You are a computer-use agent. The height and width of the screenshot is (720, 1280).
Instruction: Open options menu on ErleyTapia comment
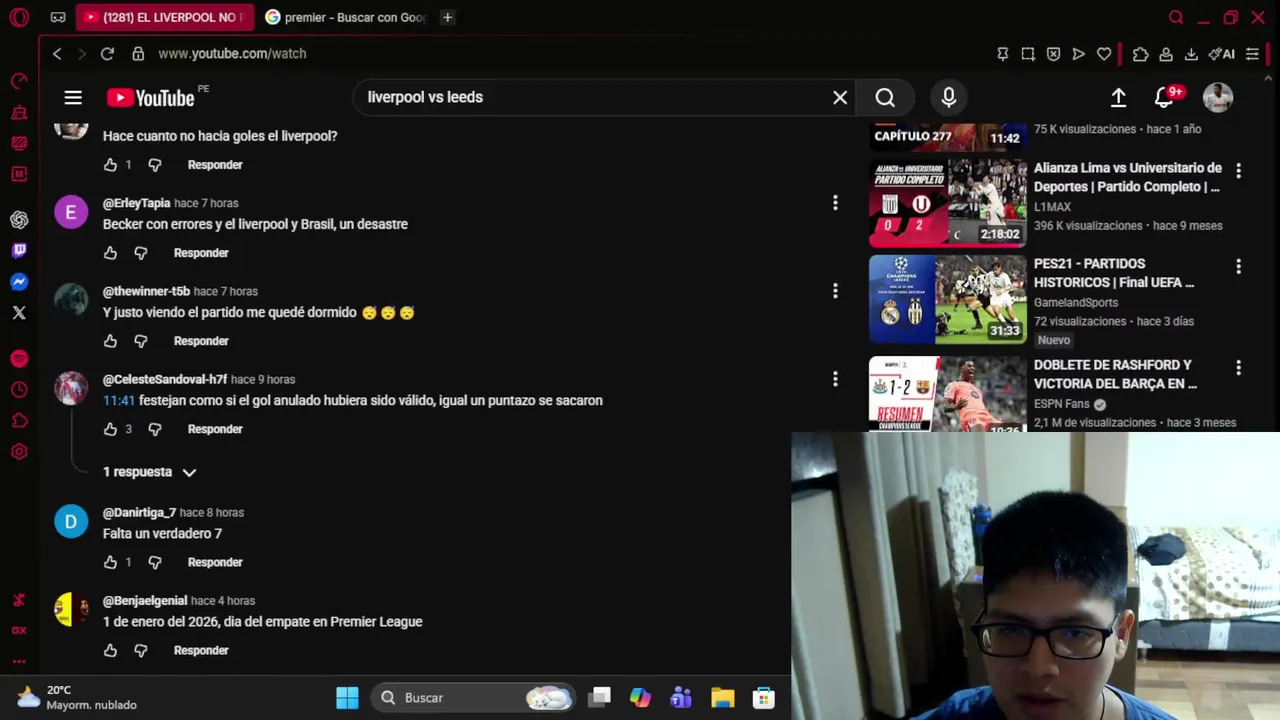pos(835,203)
